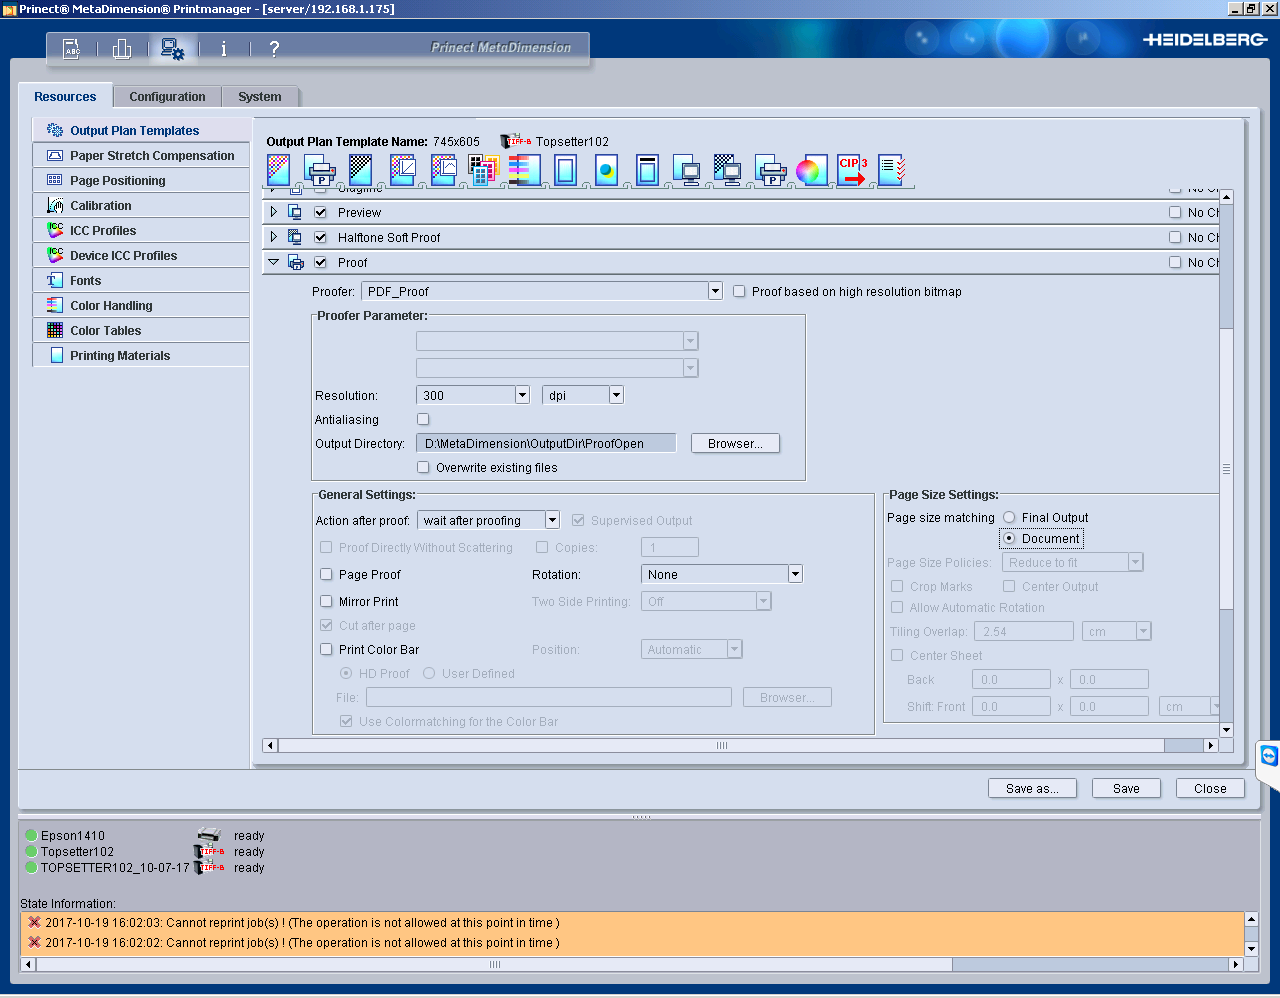Click the CIP3 export step icon
The width and height of the screenshot is (1280, 998).
pyautogui.click(x=852, y=170)
